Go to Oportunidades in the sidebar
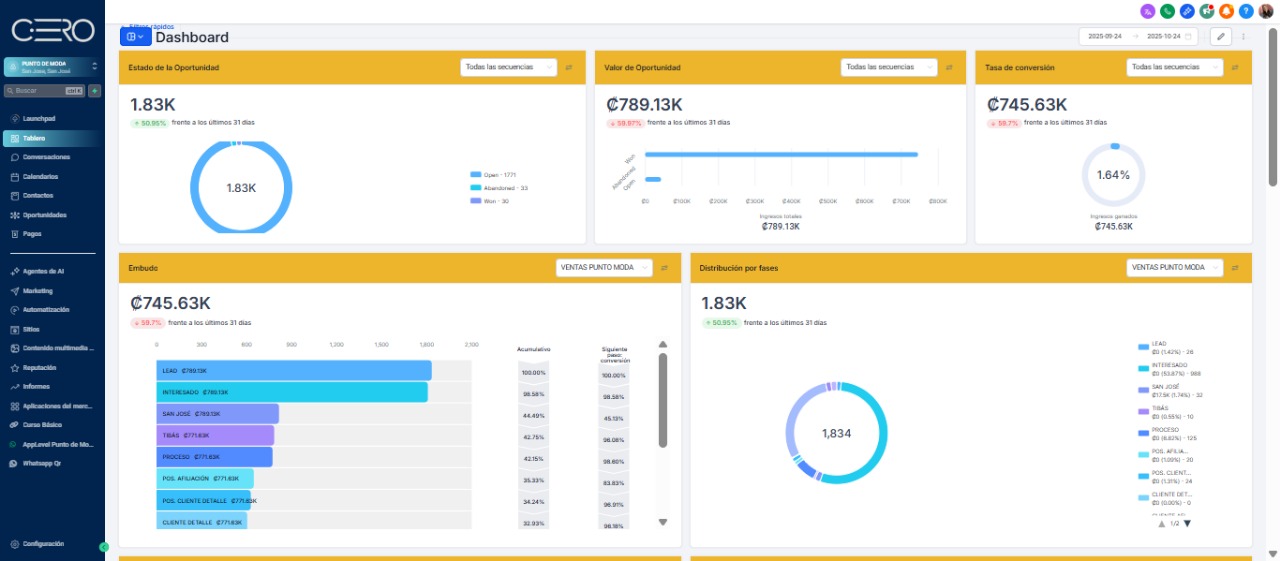 click(x=44, y=214)
